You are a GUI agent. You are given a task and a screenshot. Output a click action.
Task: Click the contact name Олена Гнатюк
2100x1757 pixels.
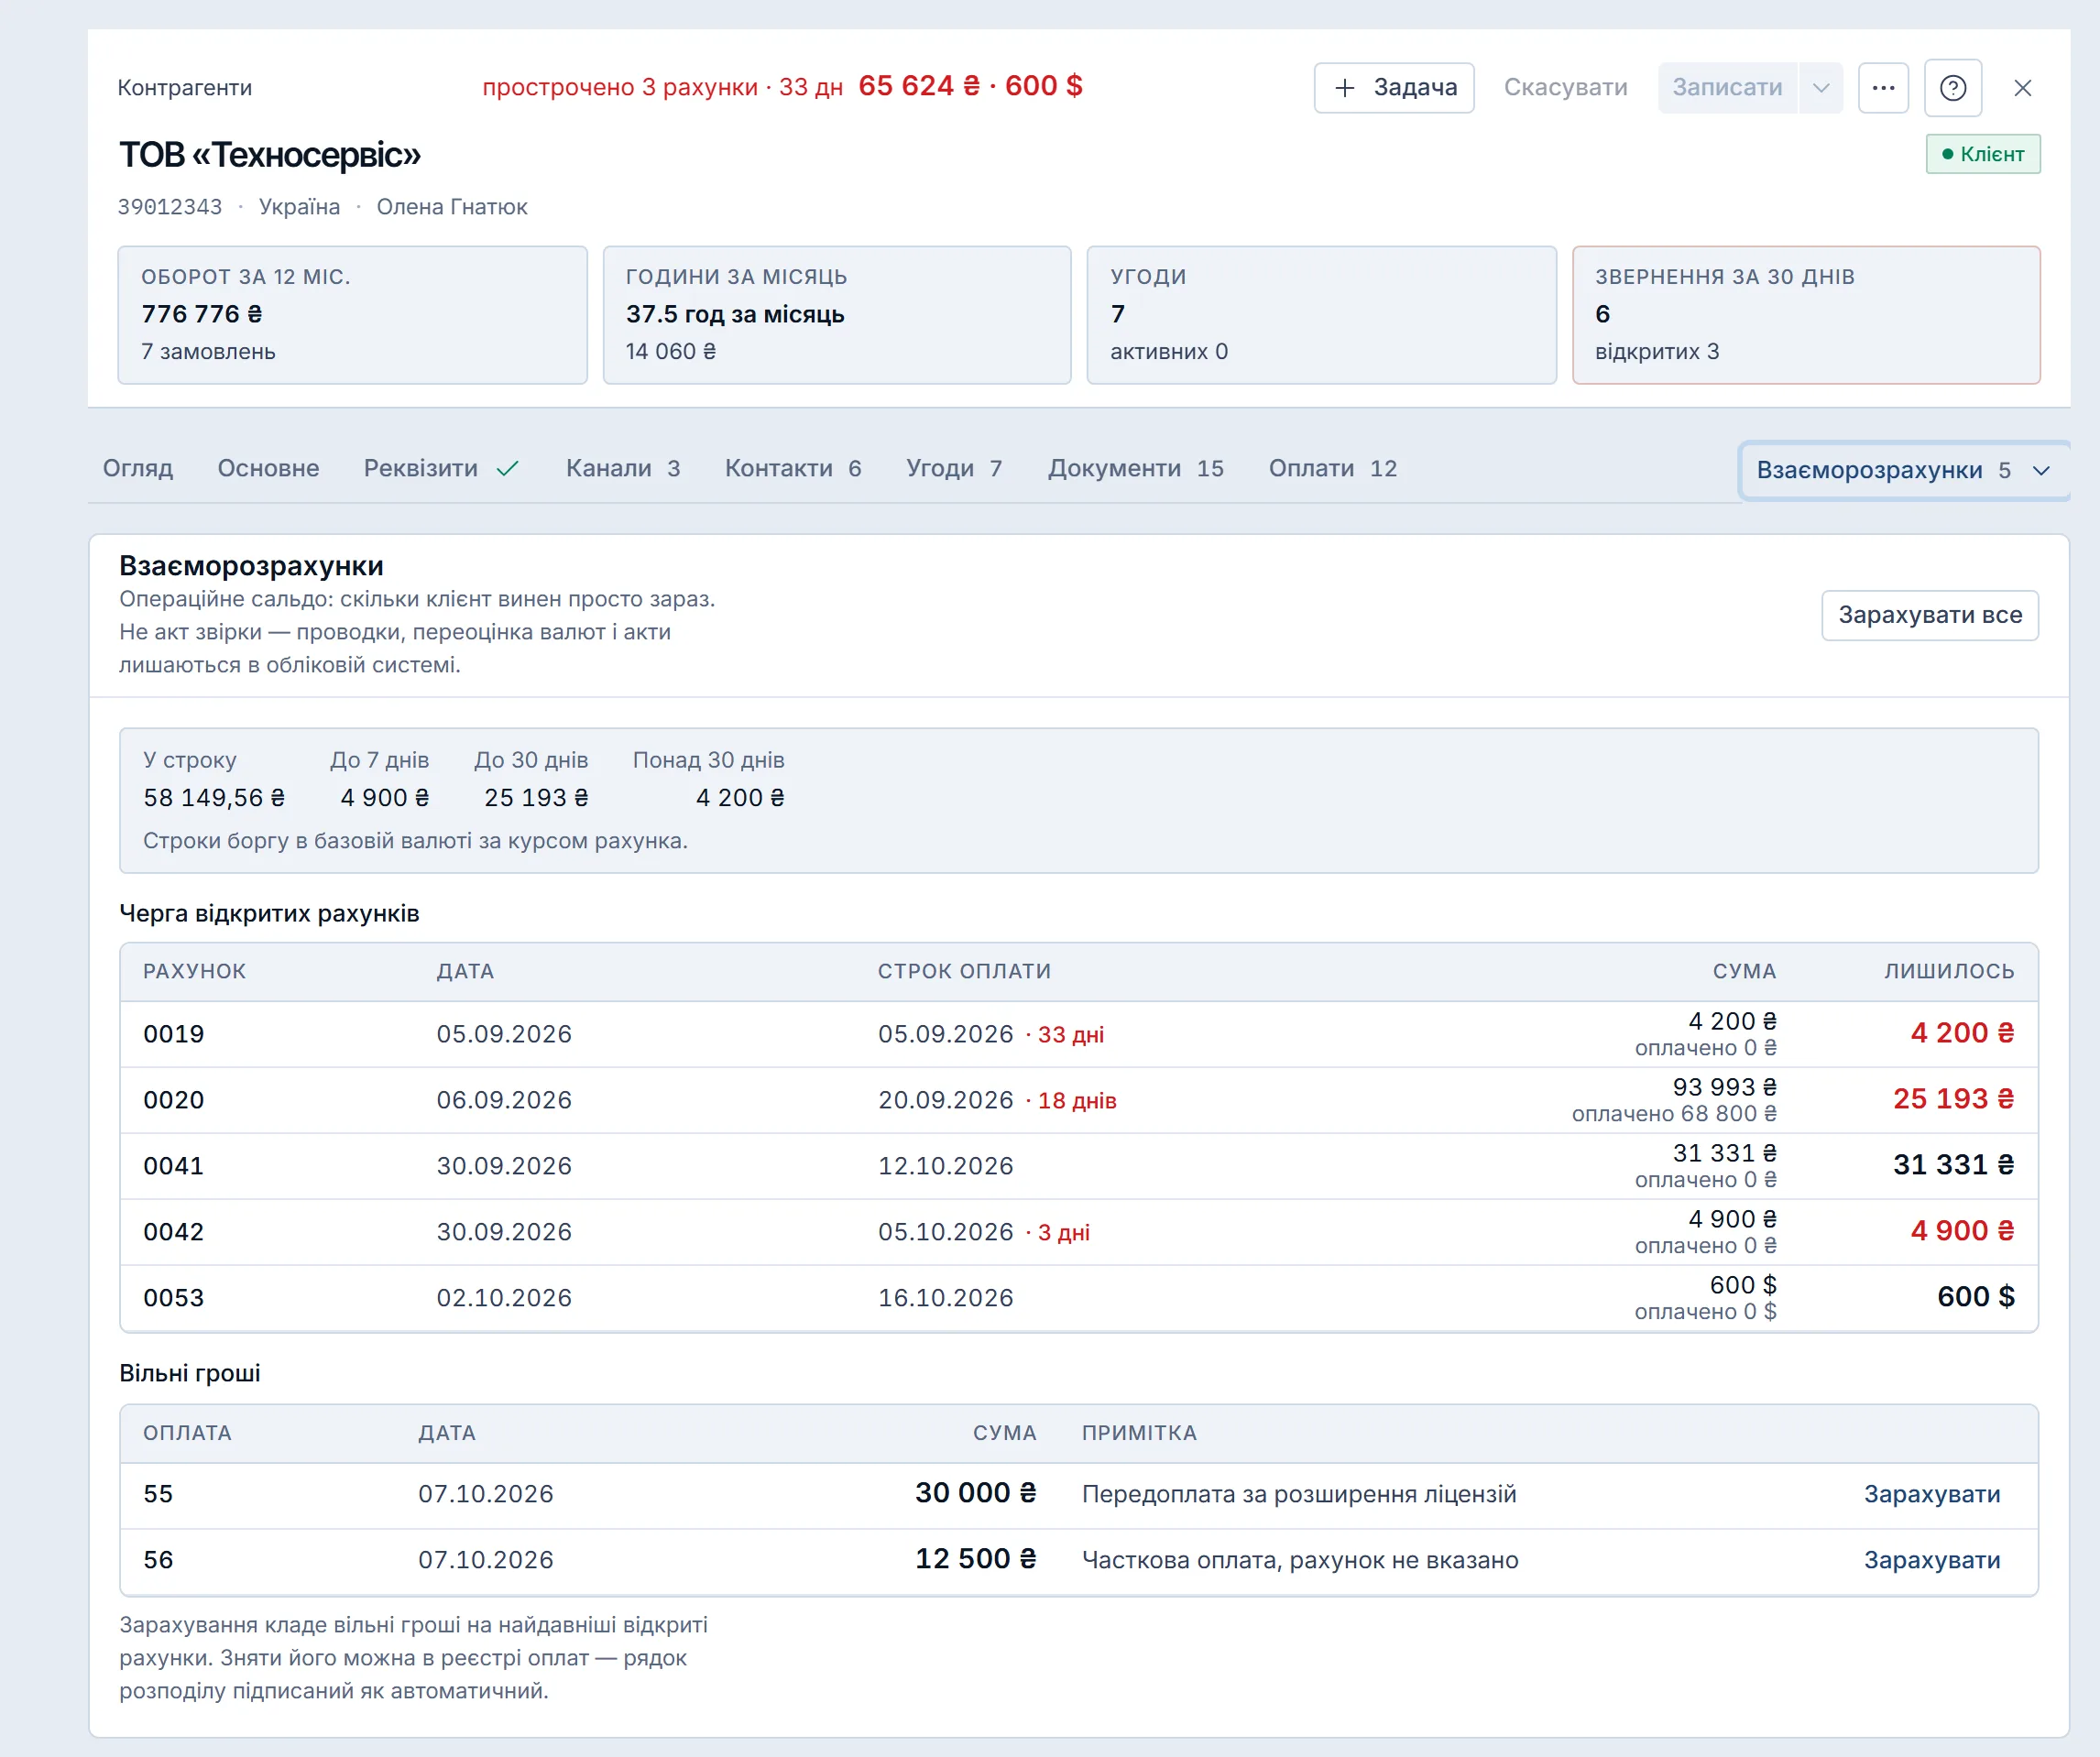[x=452, y=207]
